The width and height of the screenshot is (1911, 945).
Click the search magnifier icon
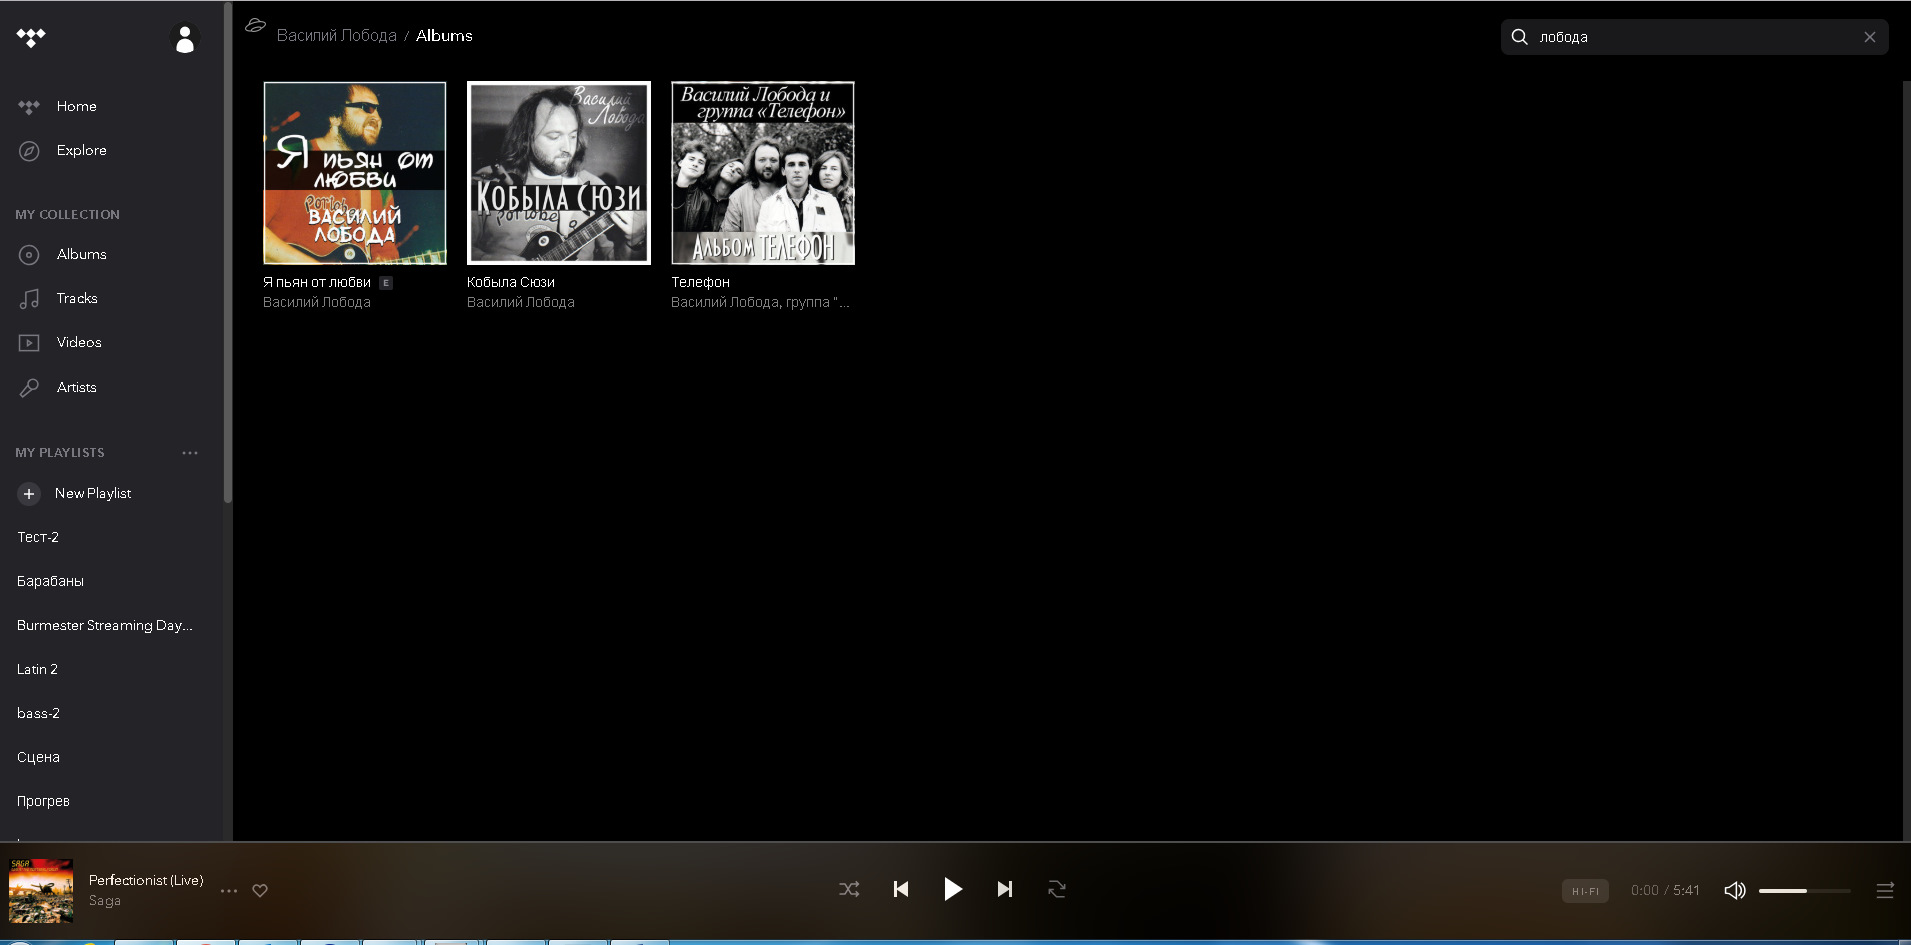tap(1519, 37)
